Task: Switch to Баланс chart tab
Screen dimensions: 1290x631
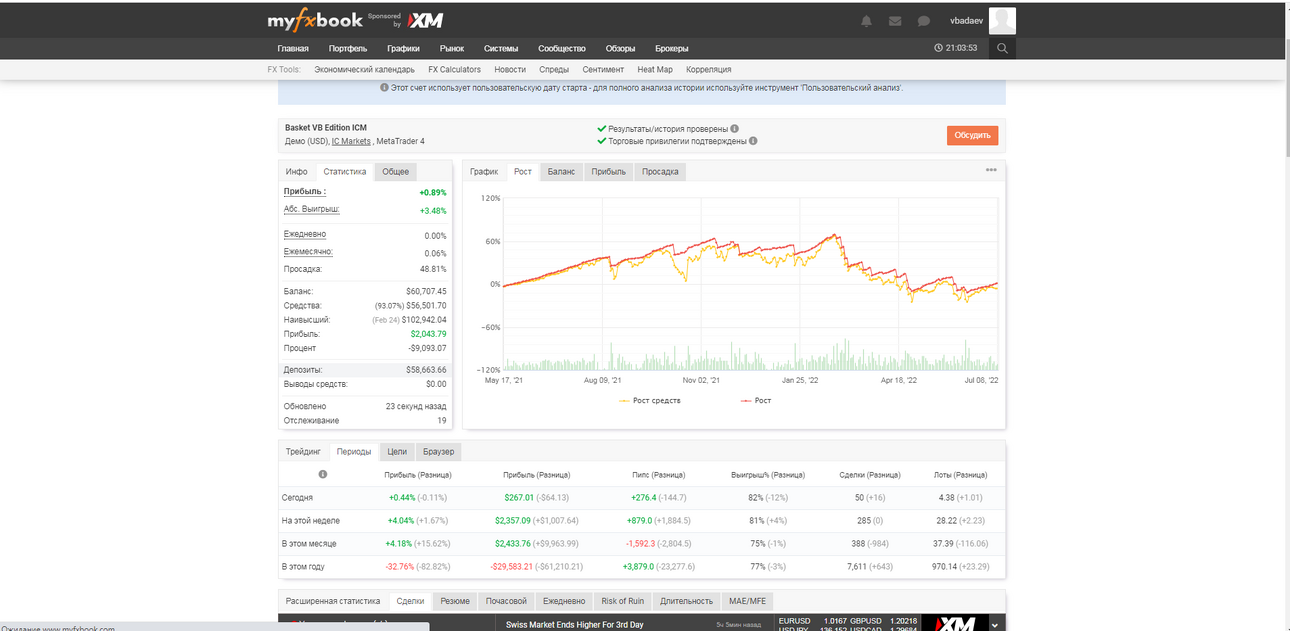Action: click(x=562, y=172)
